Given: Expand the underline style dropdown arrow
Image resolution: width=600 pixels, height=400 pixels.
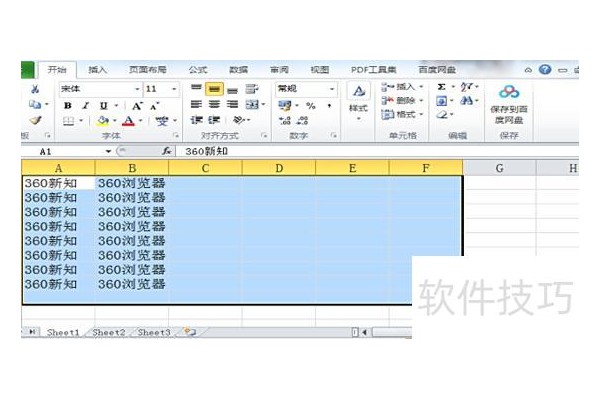Looking at the screenshot, I should click(116, 106).
